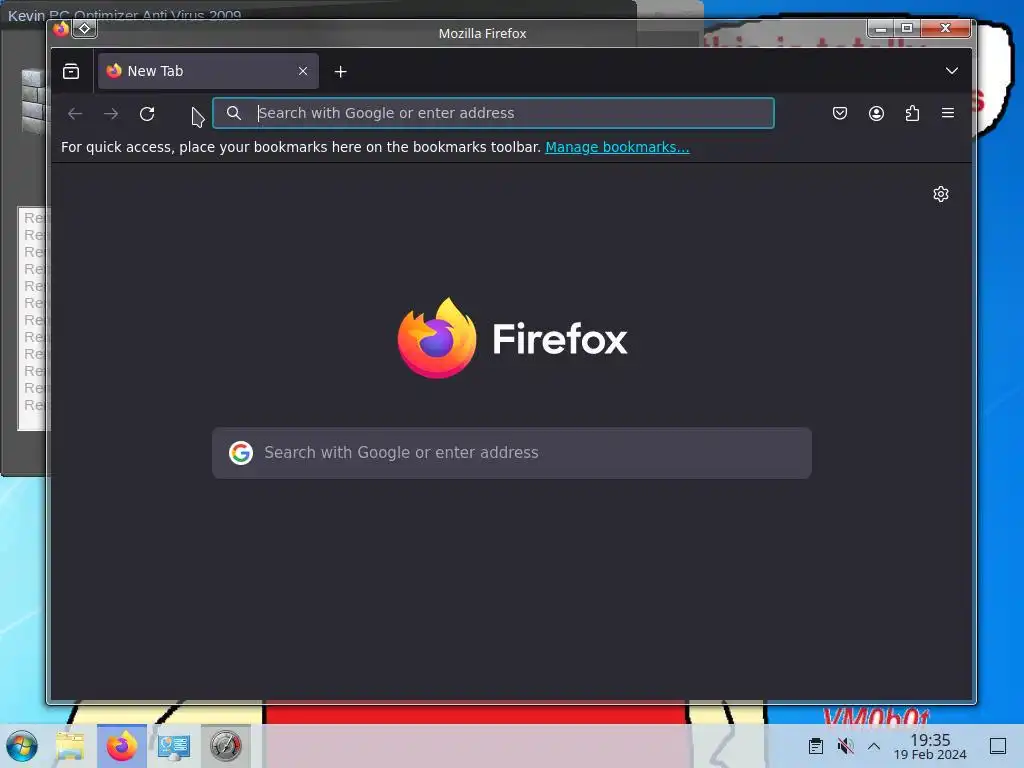Toggle the on-all-desktops titlebar button
Screen dimensions: 1024x768
(x=84, y=29)
